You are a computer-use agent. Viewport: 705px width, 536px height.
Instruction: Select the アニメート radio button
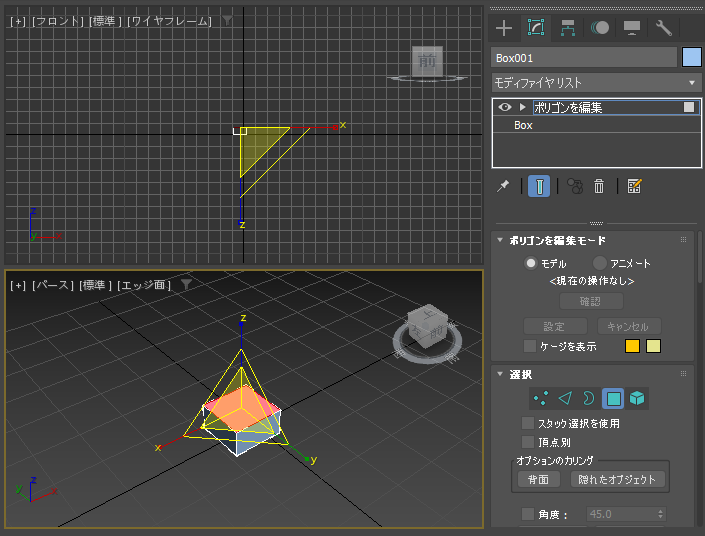pos(599,263)
